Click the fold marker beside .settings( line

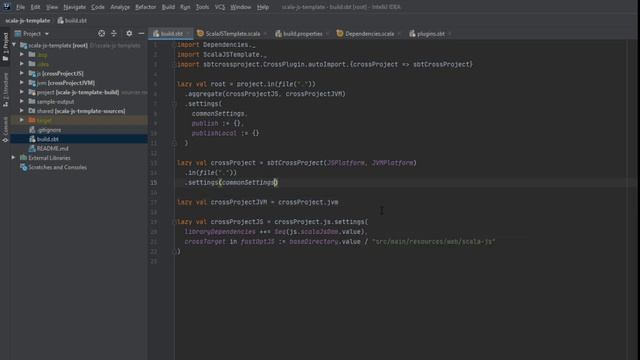point(174,104)
